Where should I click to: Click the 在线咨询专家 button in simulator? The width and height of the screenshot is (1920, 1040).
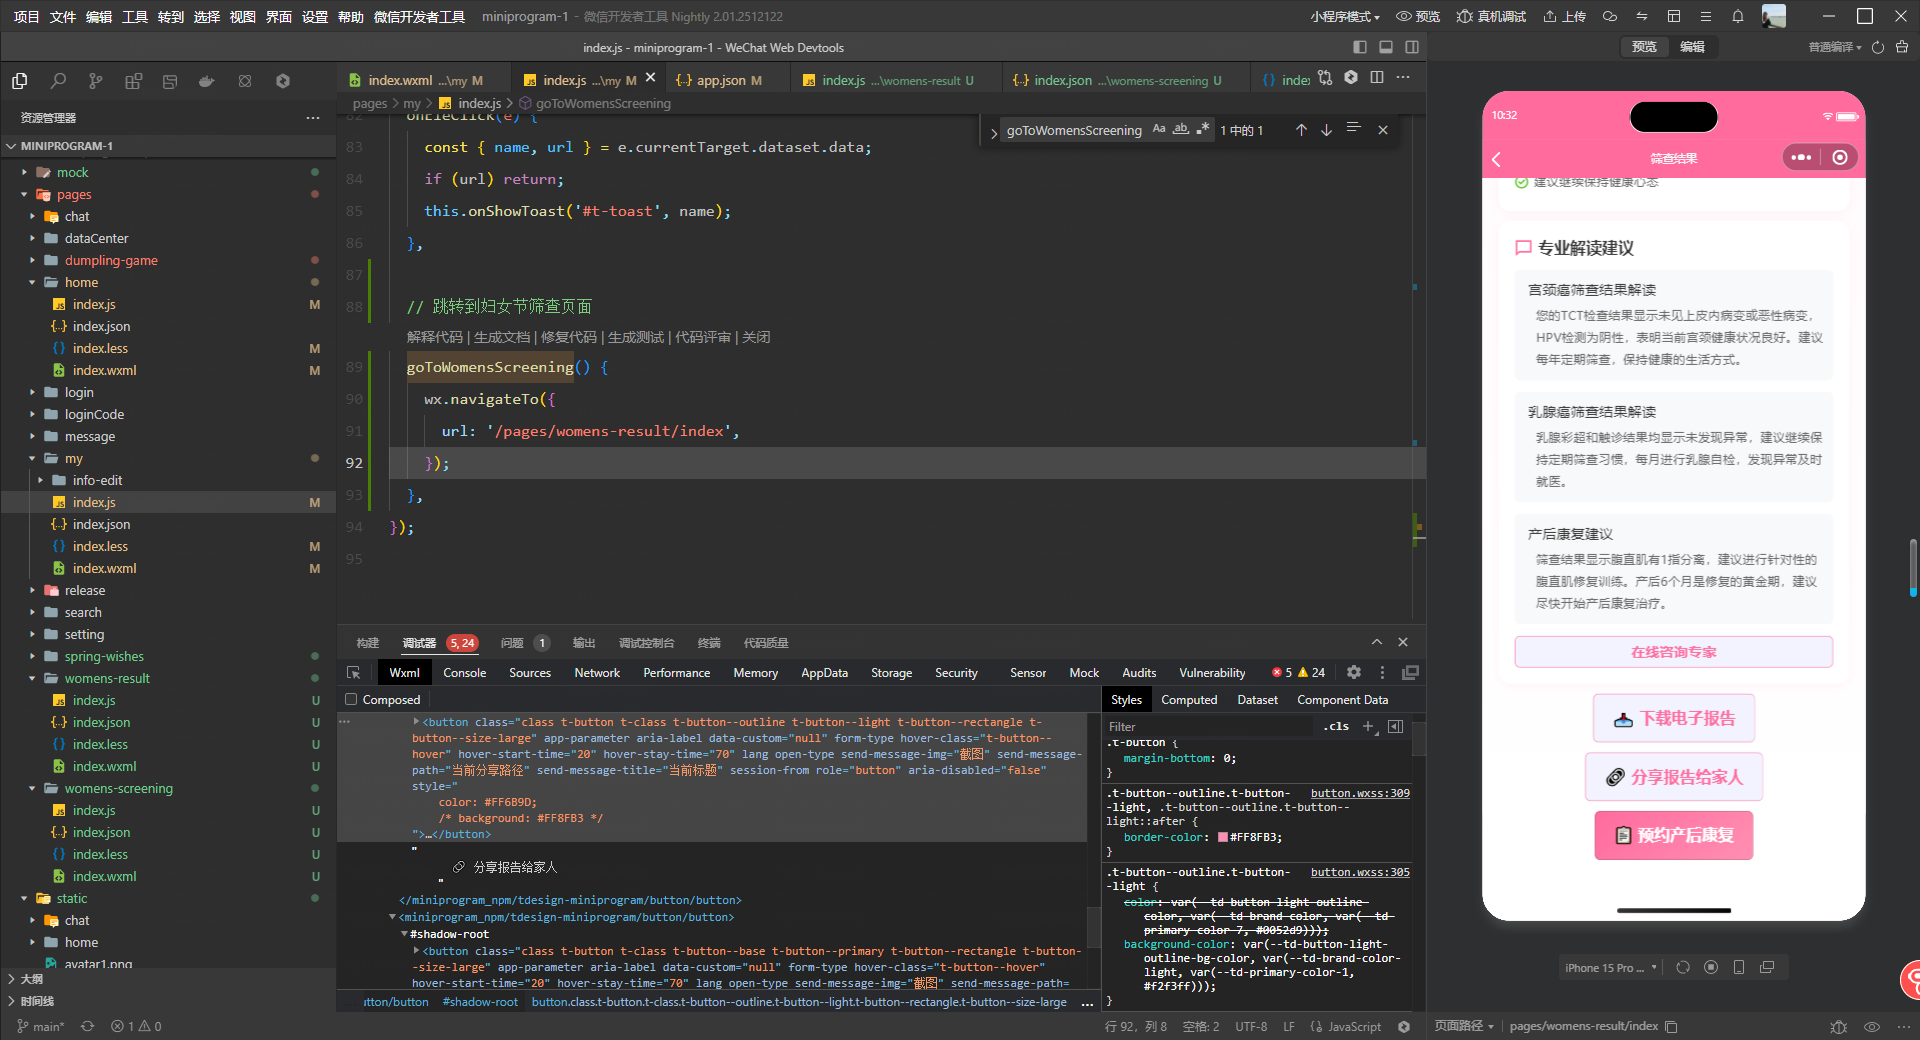[1673, 652]
